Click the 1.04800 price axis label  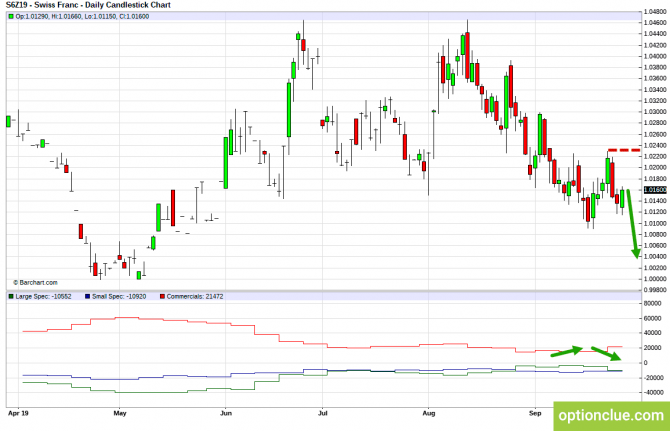655,12
